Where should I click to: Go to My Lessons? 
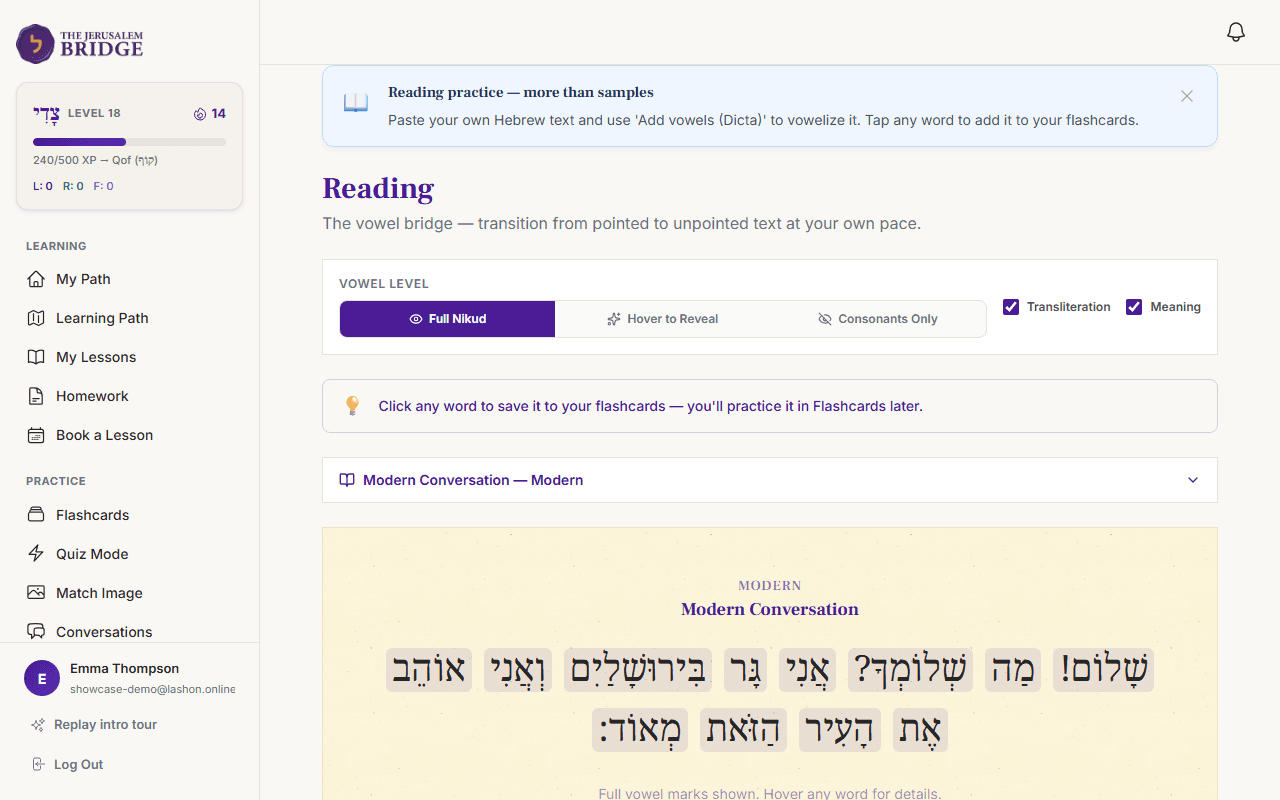coord(130,357)
